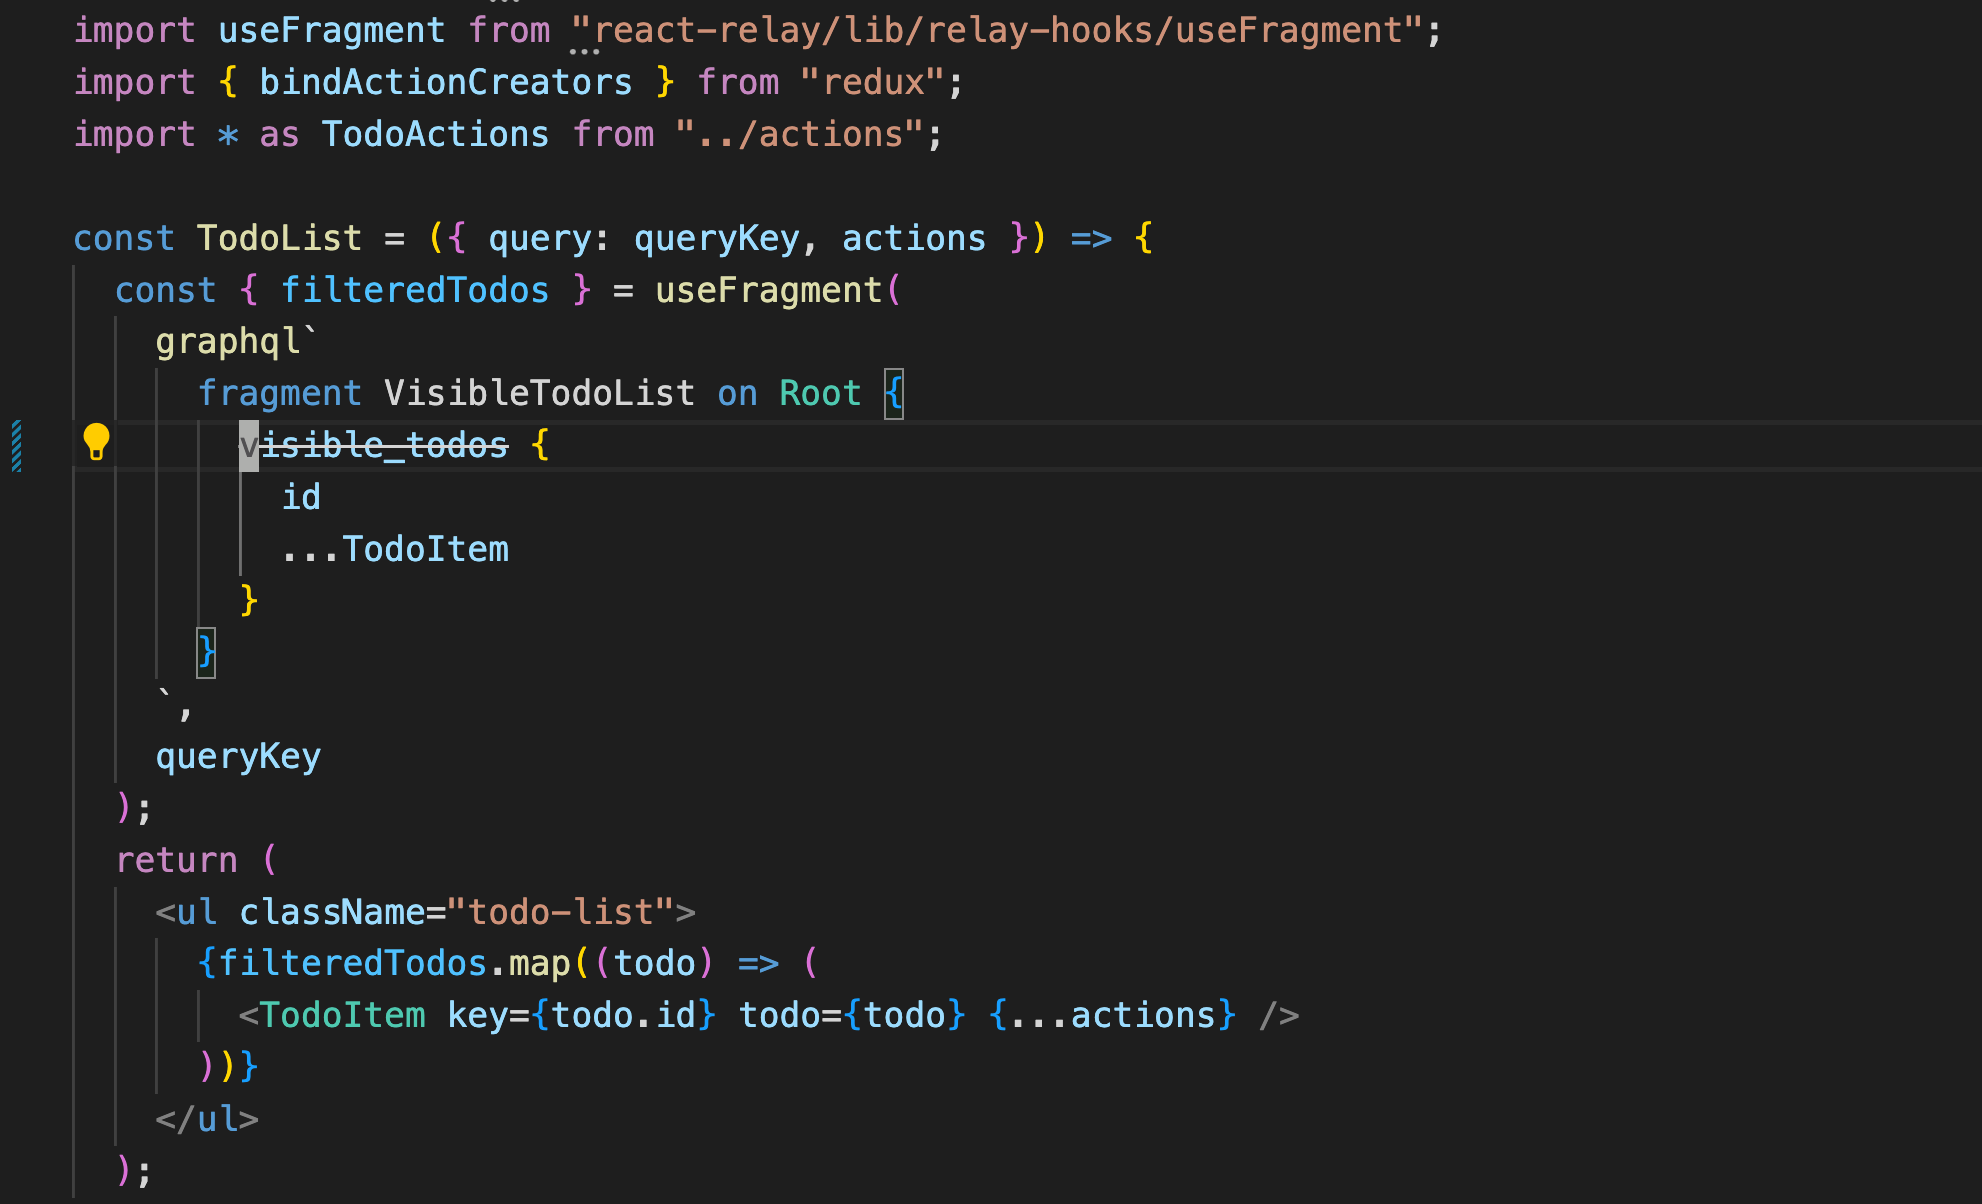Click the actions parameter in the function signature
1982x1204 pixels.
(914, 238)
